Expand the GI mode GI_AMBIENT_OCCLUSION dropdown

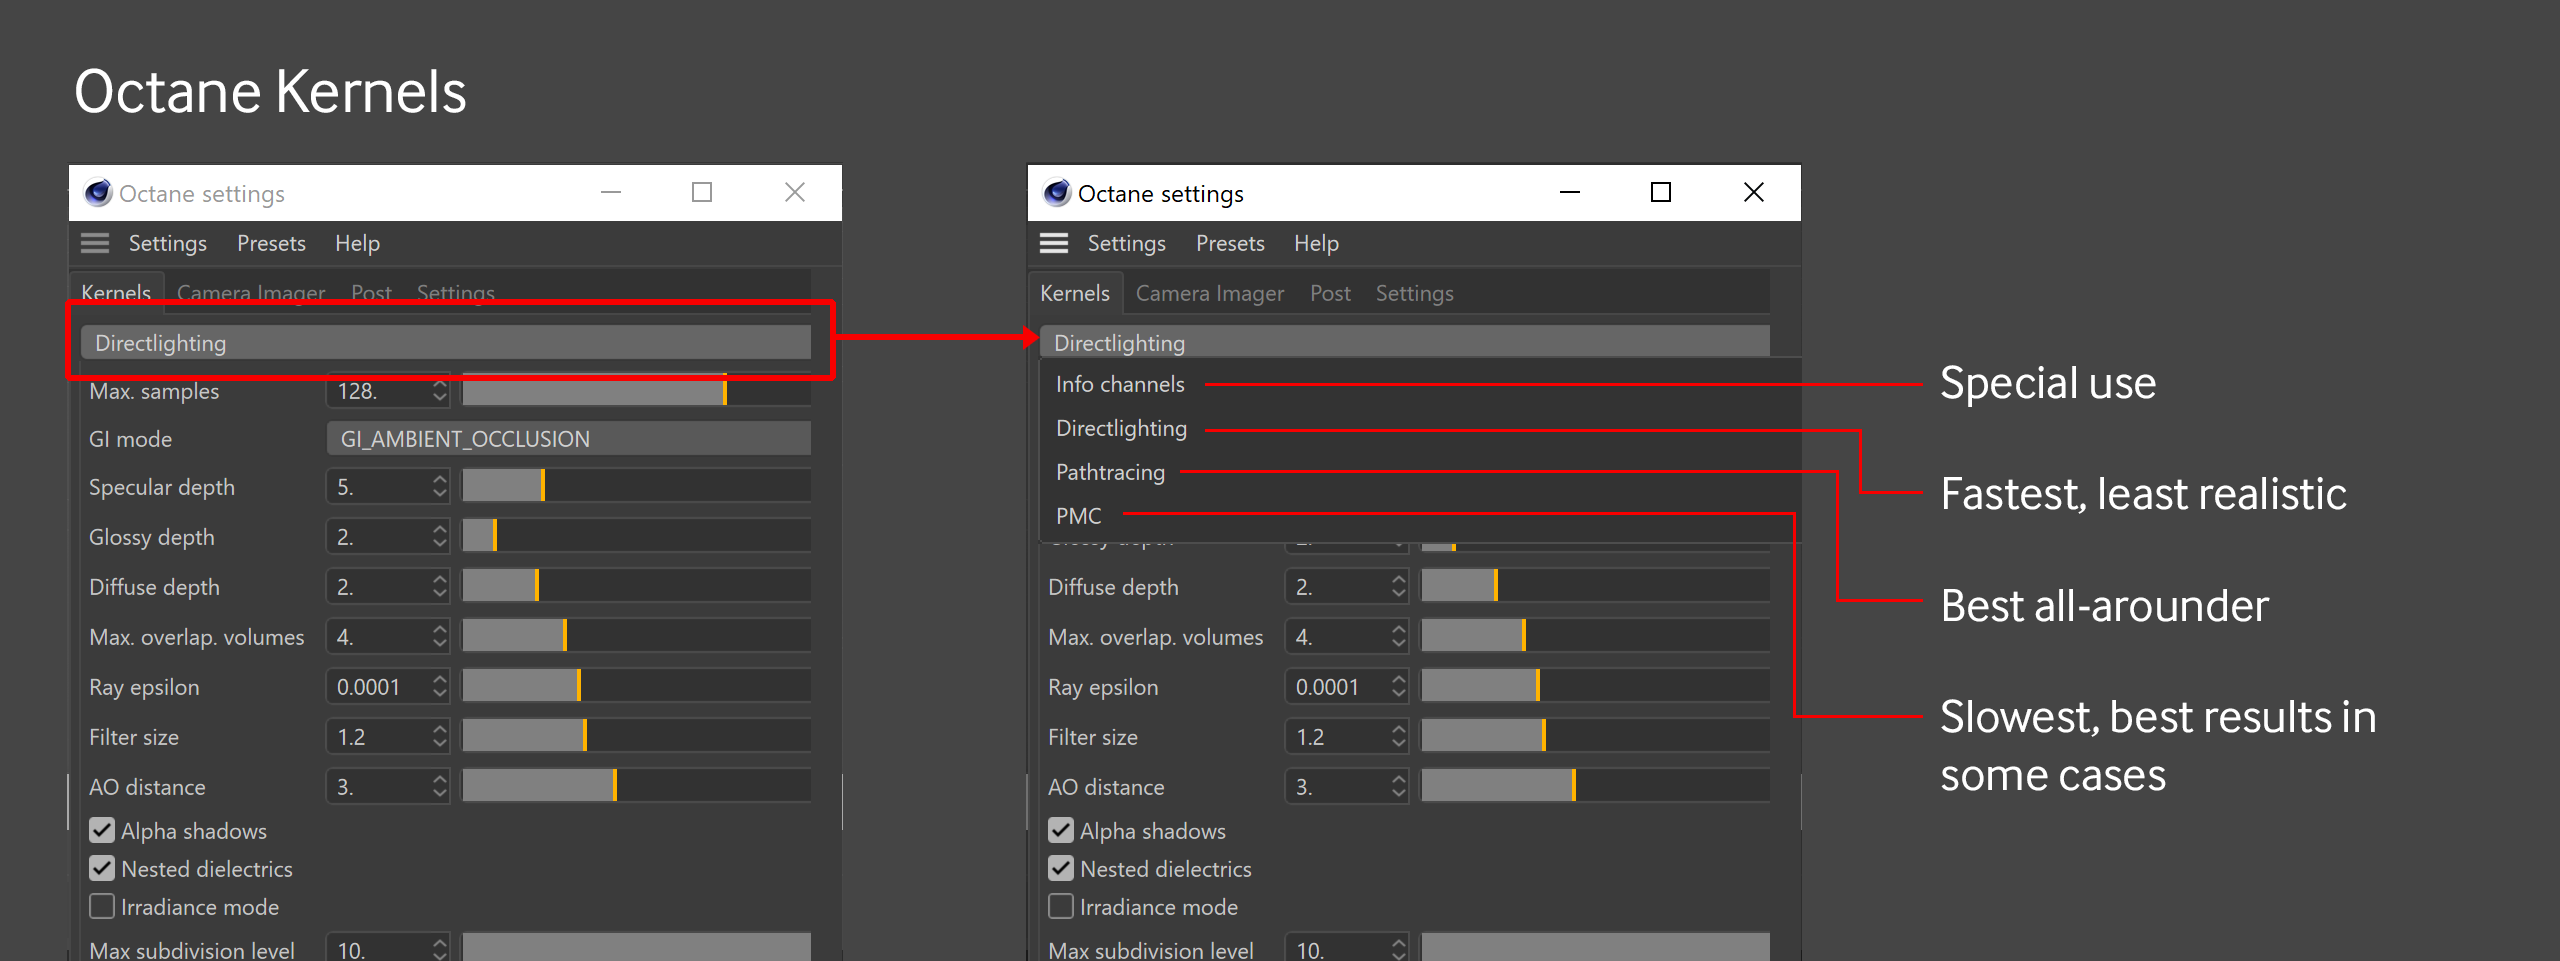[568, 439]
